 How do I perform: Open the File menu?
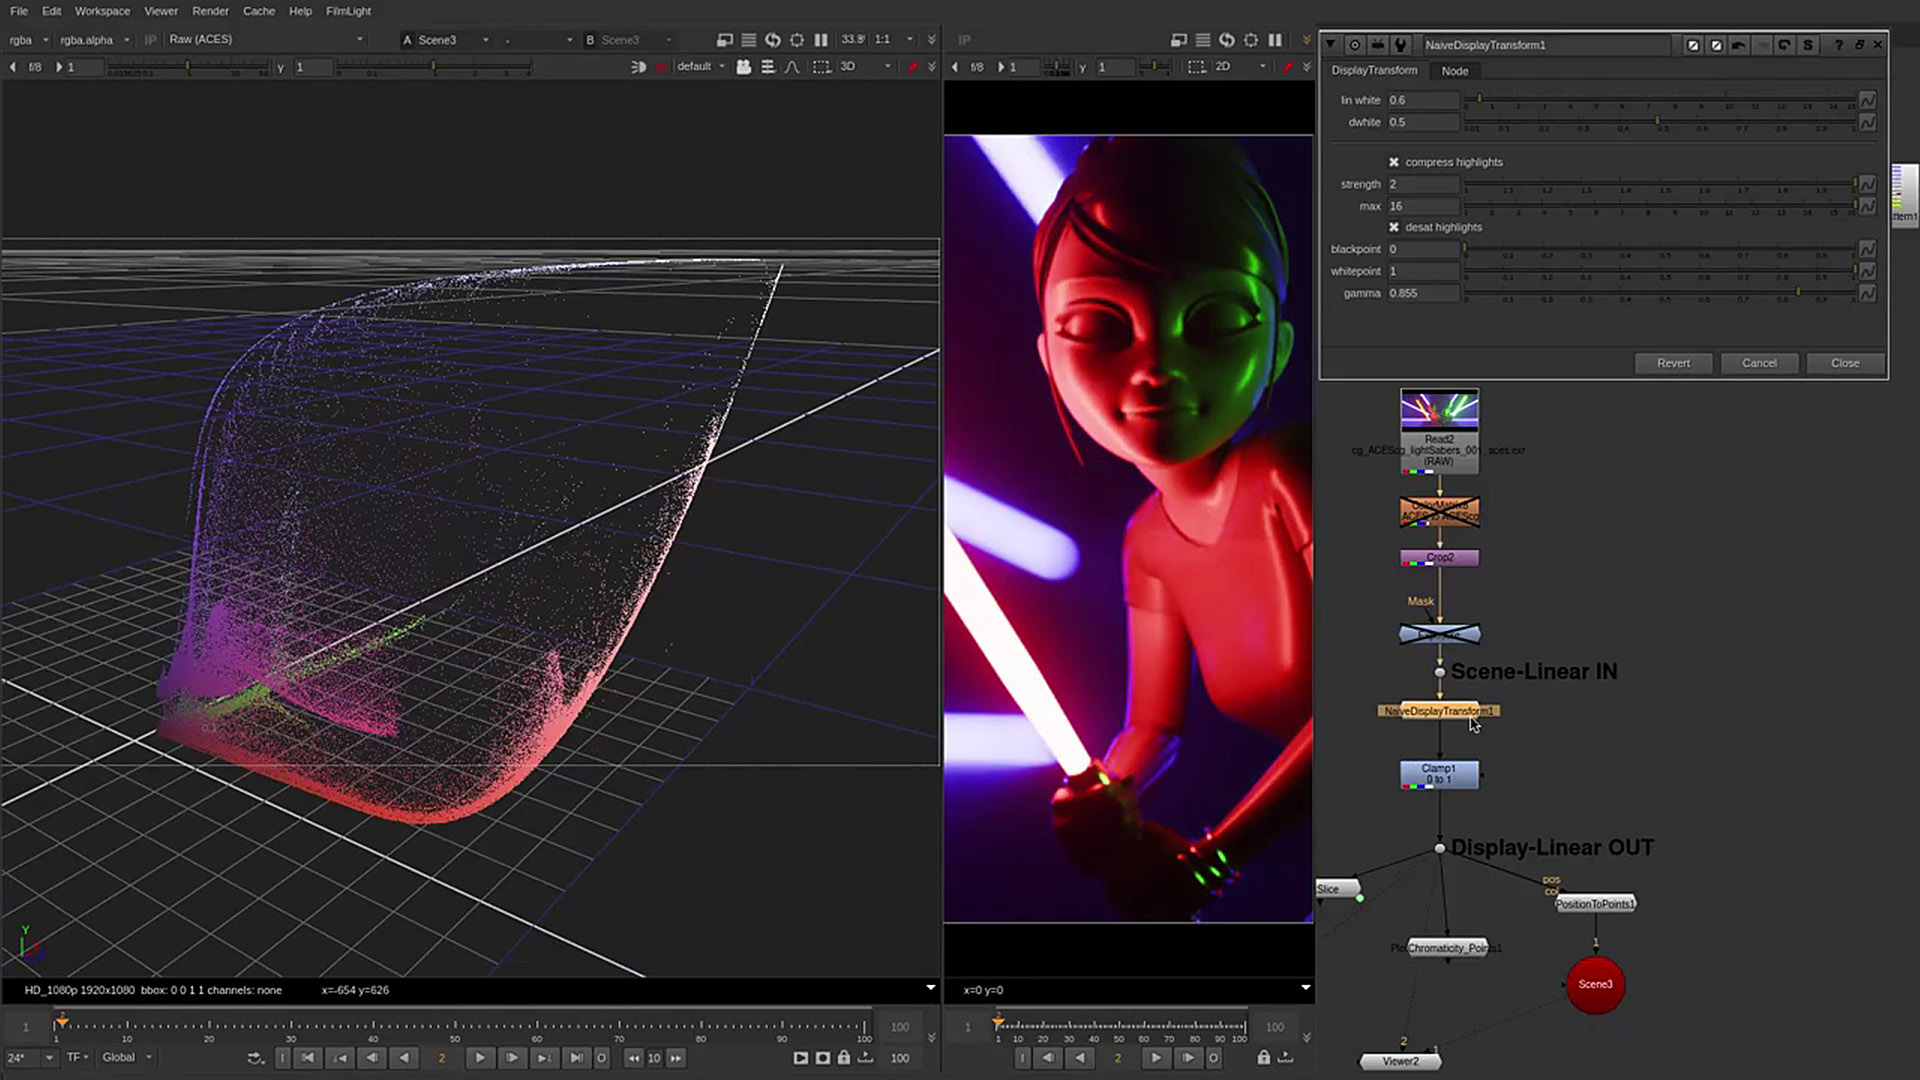pyautogui.click(x=19, y=11)
